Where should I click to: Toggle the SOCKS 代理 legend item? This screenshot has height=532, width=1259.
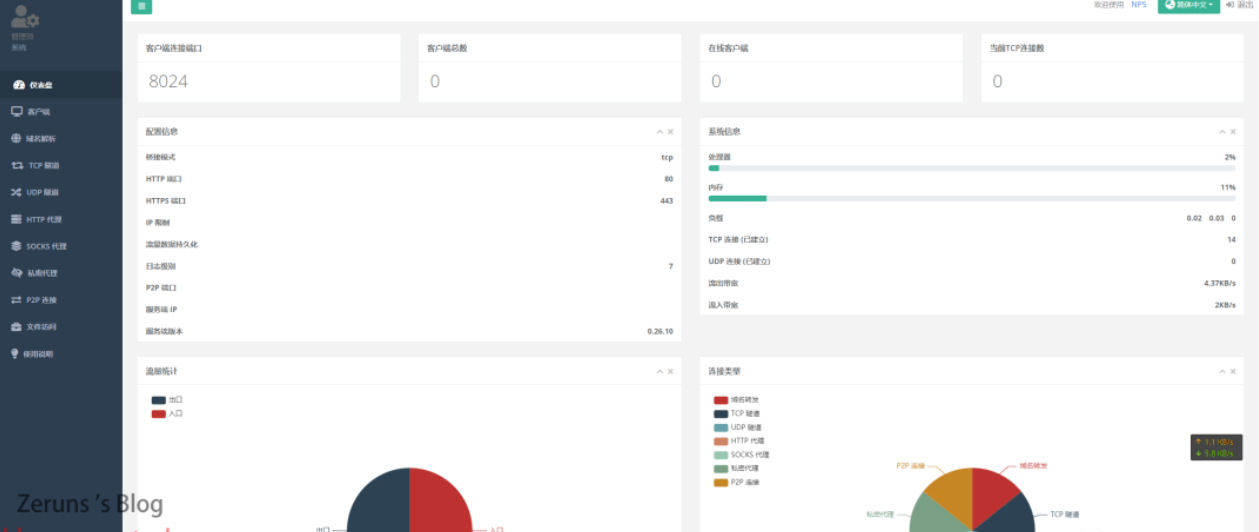pyautogui.click(x=741, y=455)
